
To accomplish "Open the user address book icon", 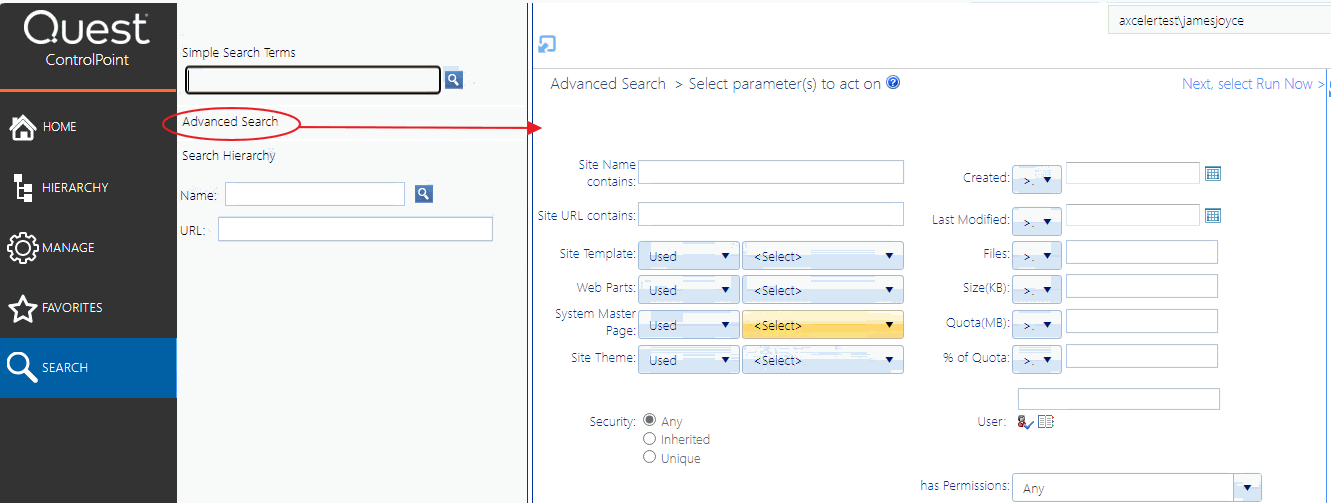I will 1046,422.
